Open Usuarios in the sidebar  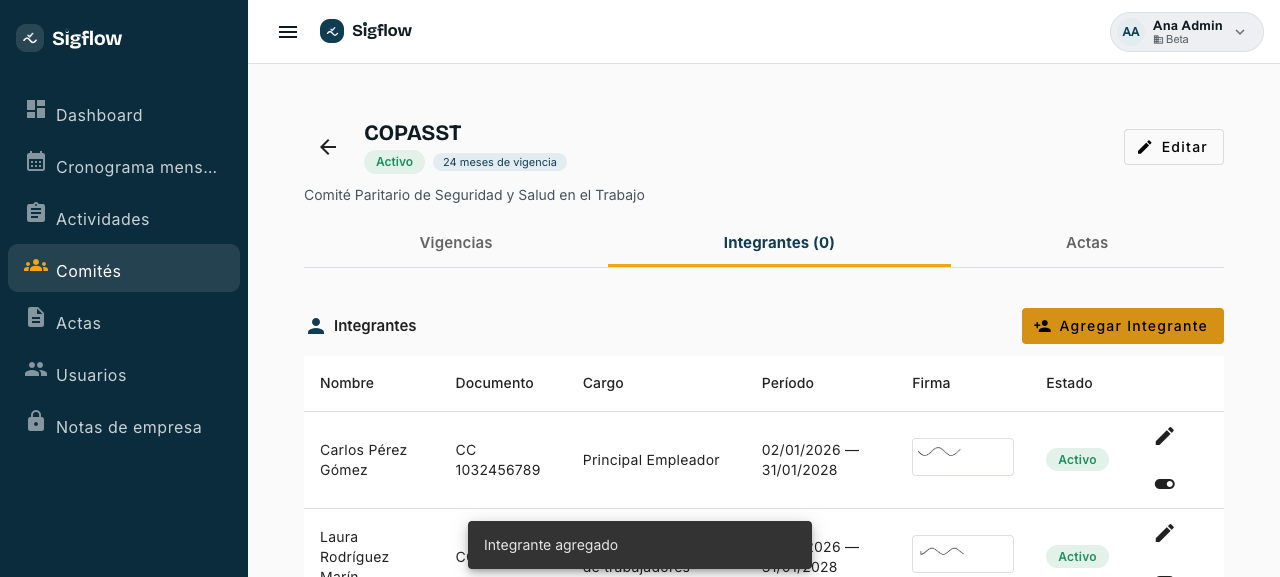coord(124,375)
